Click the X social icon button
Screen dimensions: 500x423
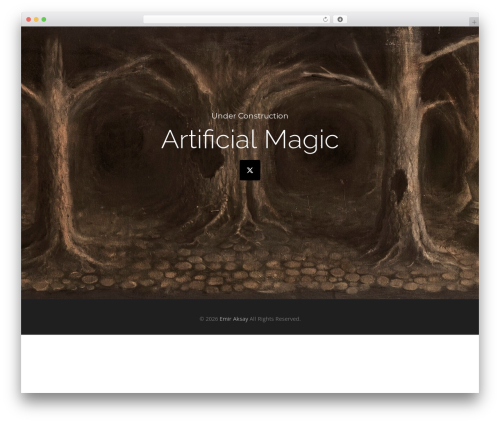pos(250,170)
